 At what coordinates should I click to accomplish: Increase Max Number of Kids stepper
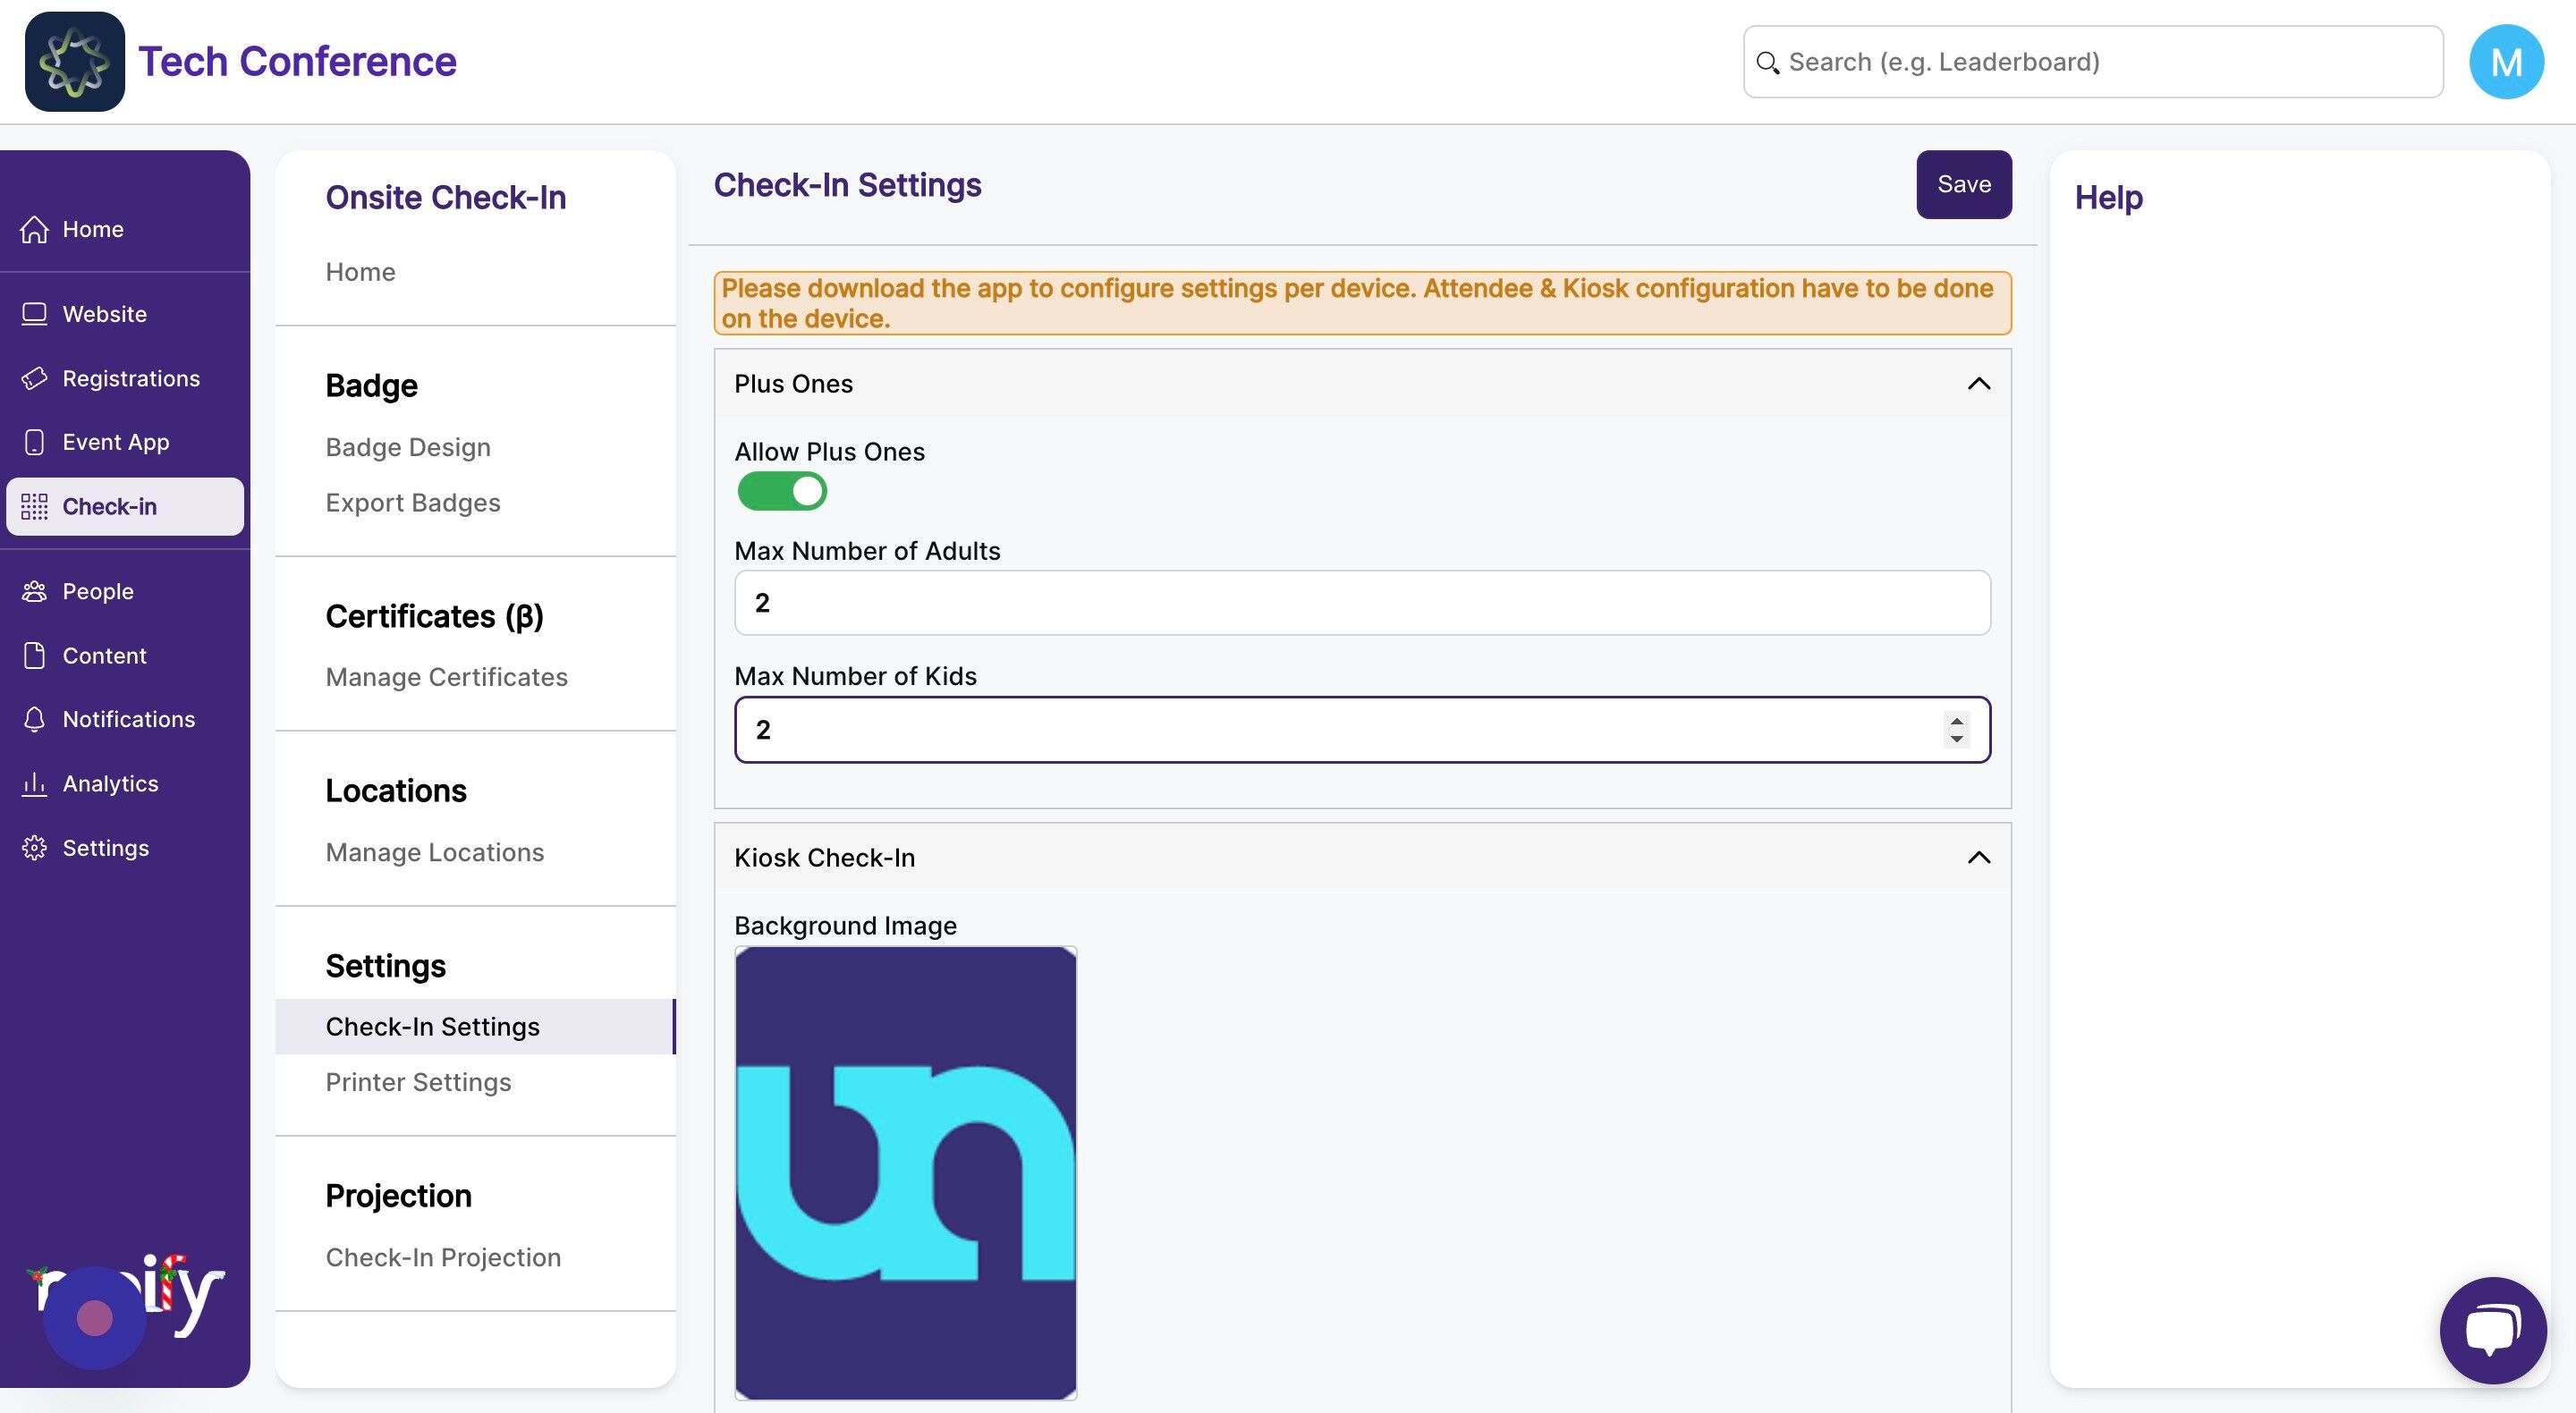pos(1956,721)
